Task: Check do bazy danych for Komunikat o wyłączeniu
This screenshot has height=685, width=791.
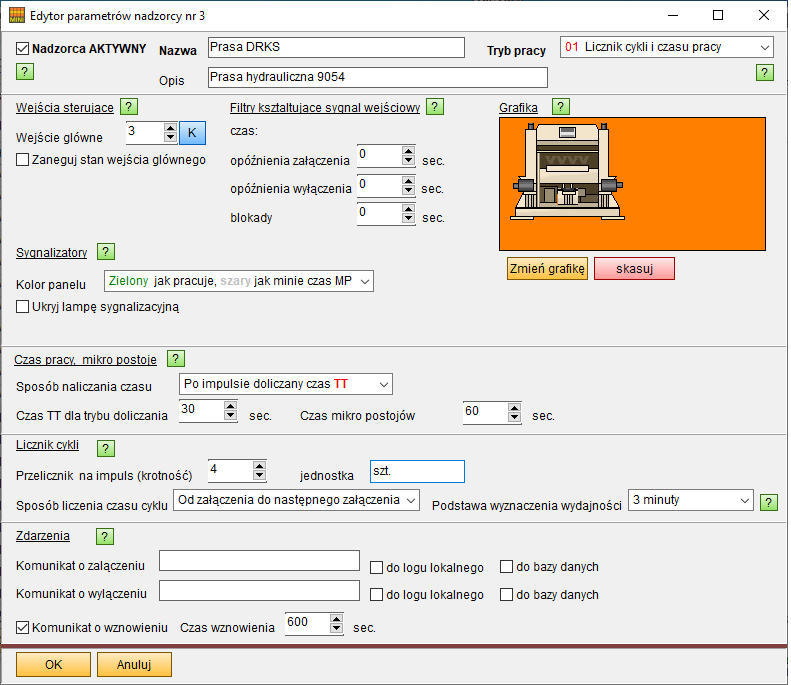Action: 506,595
